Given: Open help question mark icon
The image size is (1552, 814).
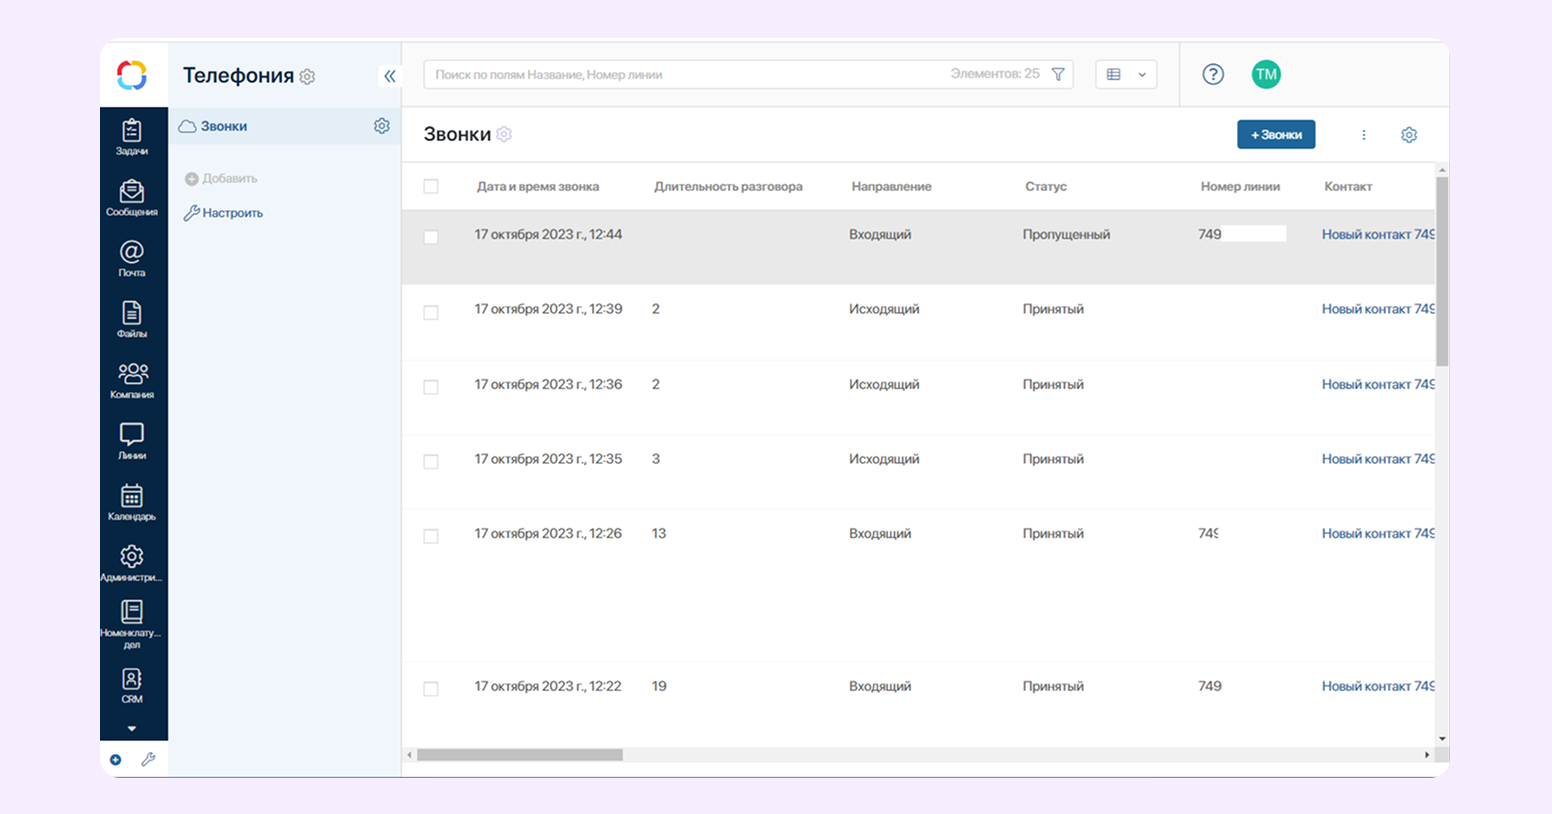Looking at the screenshot, I should click(x=1213, y=74).
